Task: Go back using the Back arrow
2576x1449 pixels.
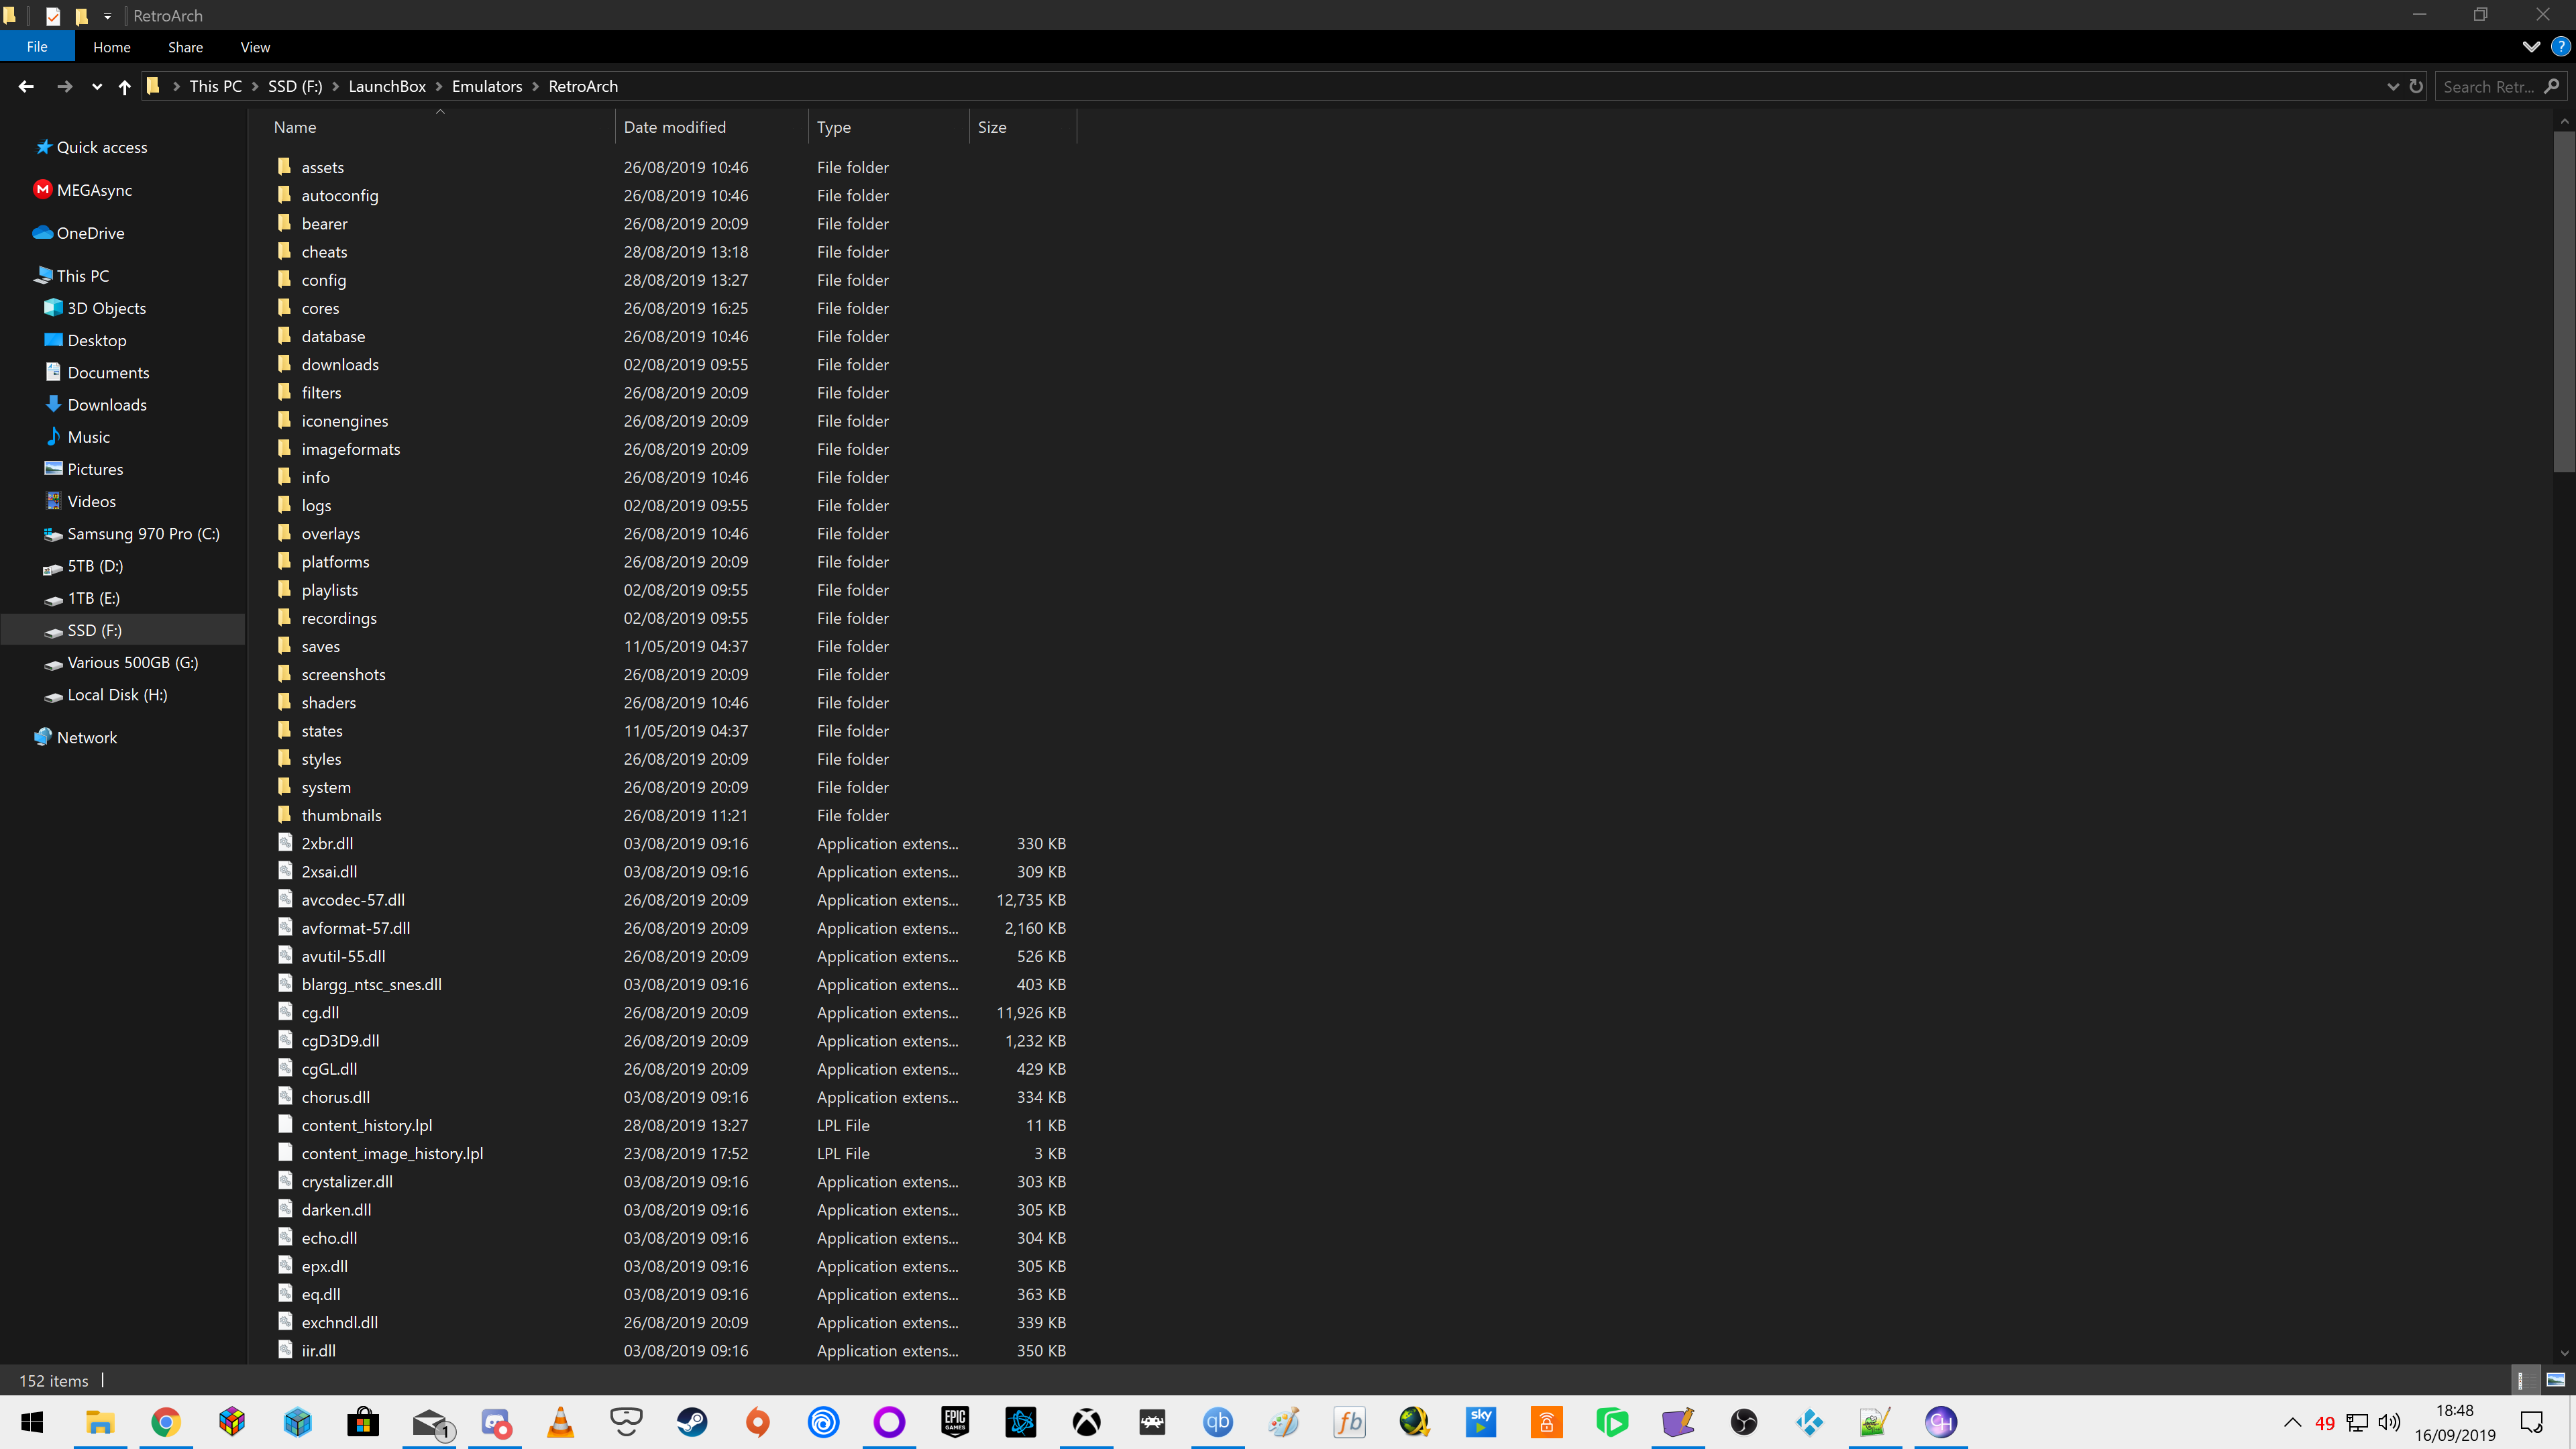Action: [x=26, y=87]
